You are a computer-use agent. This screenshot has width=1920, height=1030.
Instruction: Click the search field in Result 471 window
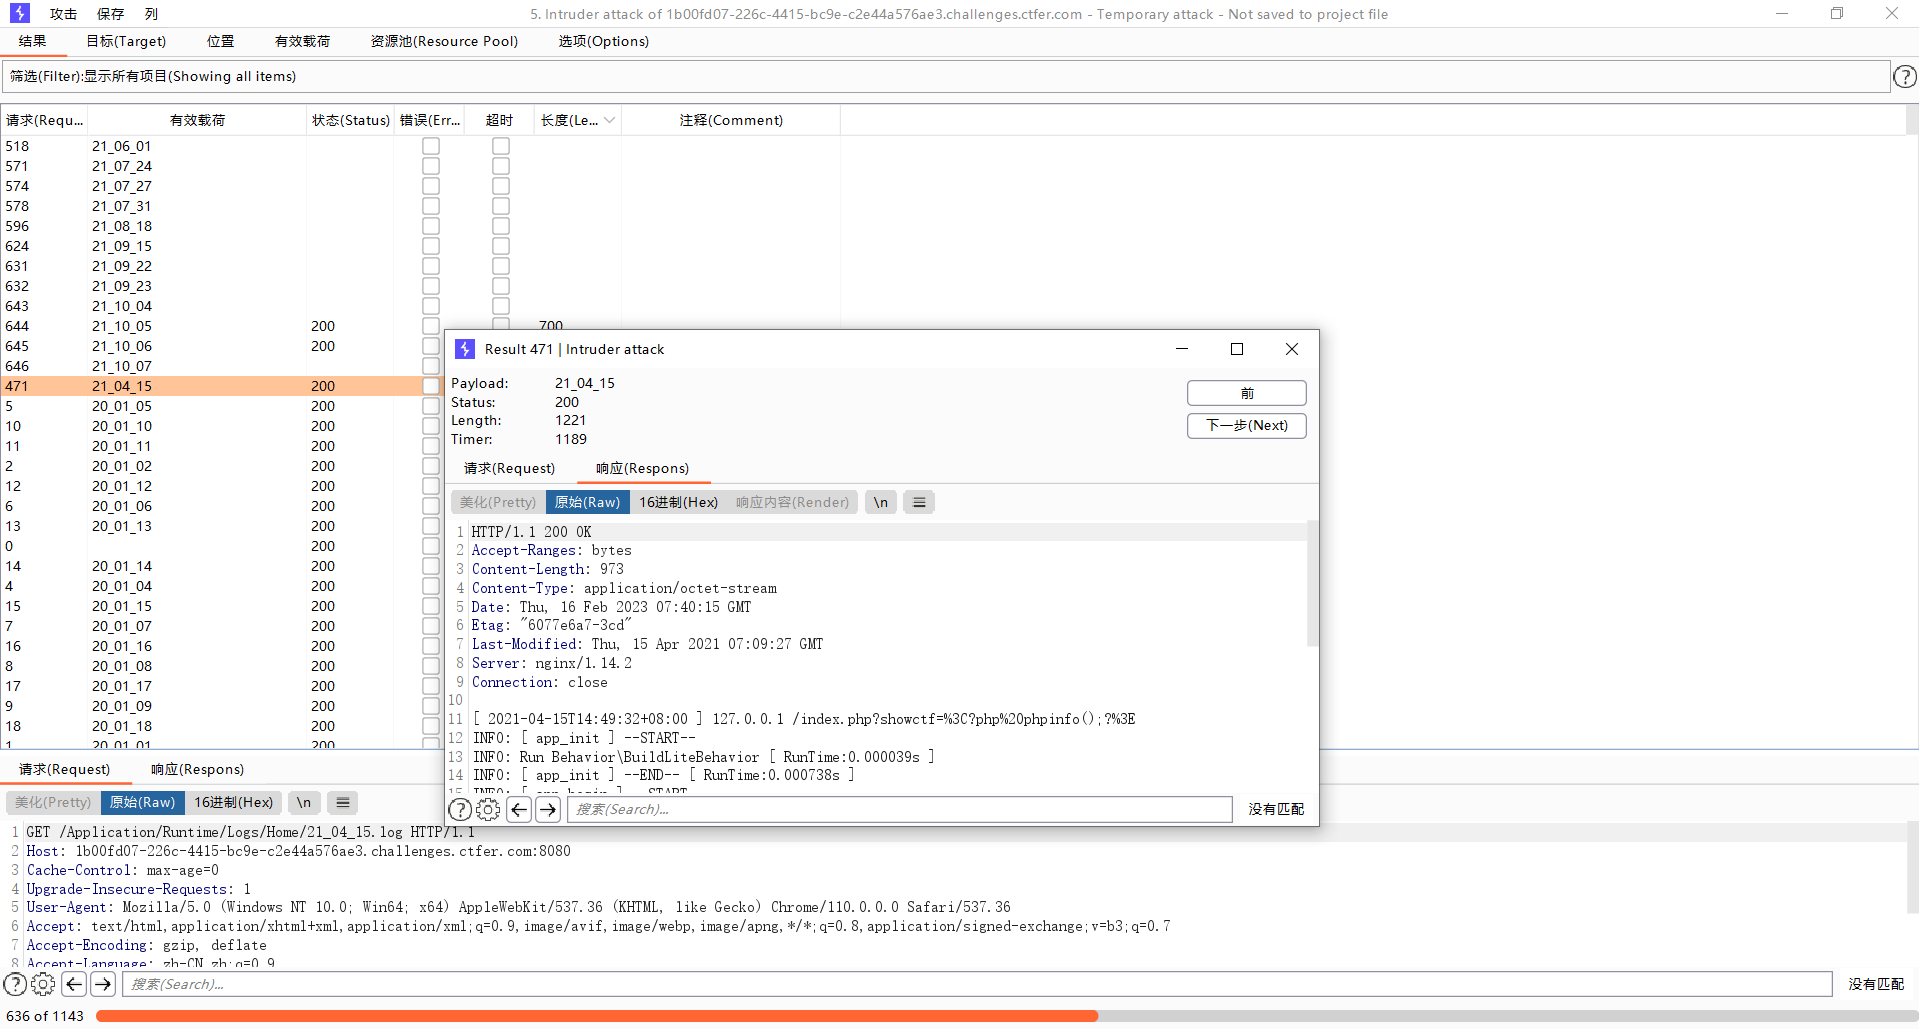pos(900,809)
